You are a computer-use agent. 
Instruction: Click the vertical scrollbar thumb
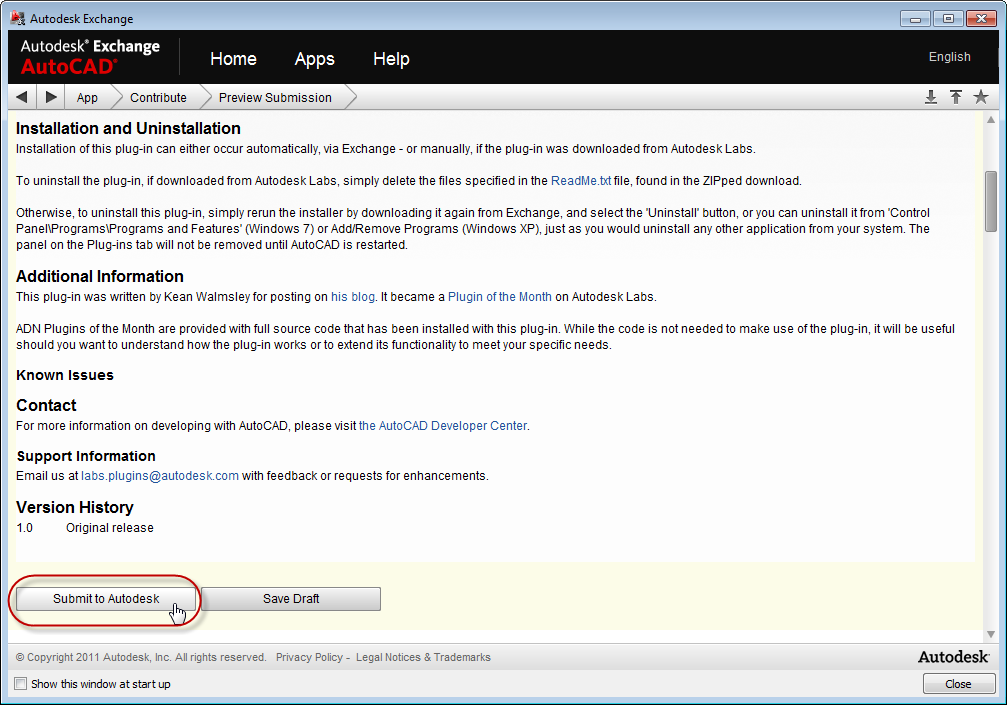coord(990,201)
